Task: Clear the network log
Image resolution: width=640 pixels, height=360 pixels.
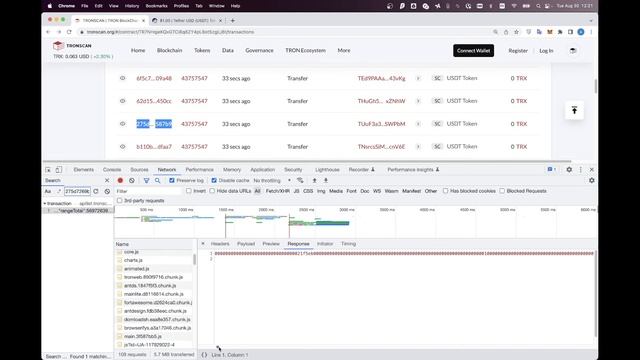Action: (131, 180)
